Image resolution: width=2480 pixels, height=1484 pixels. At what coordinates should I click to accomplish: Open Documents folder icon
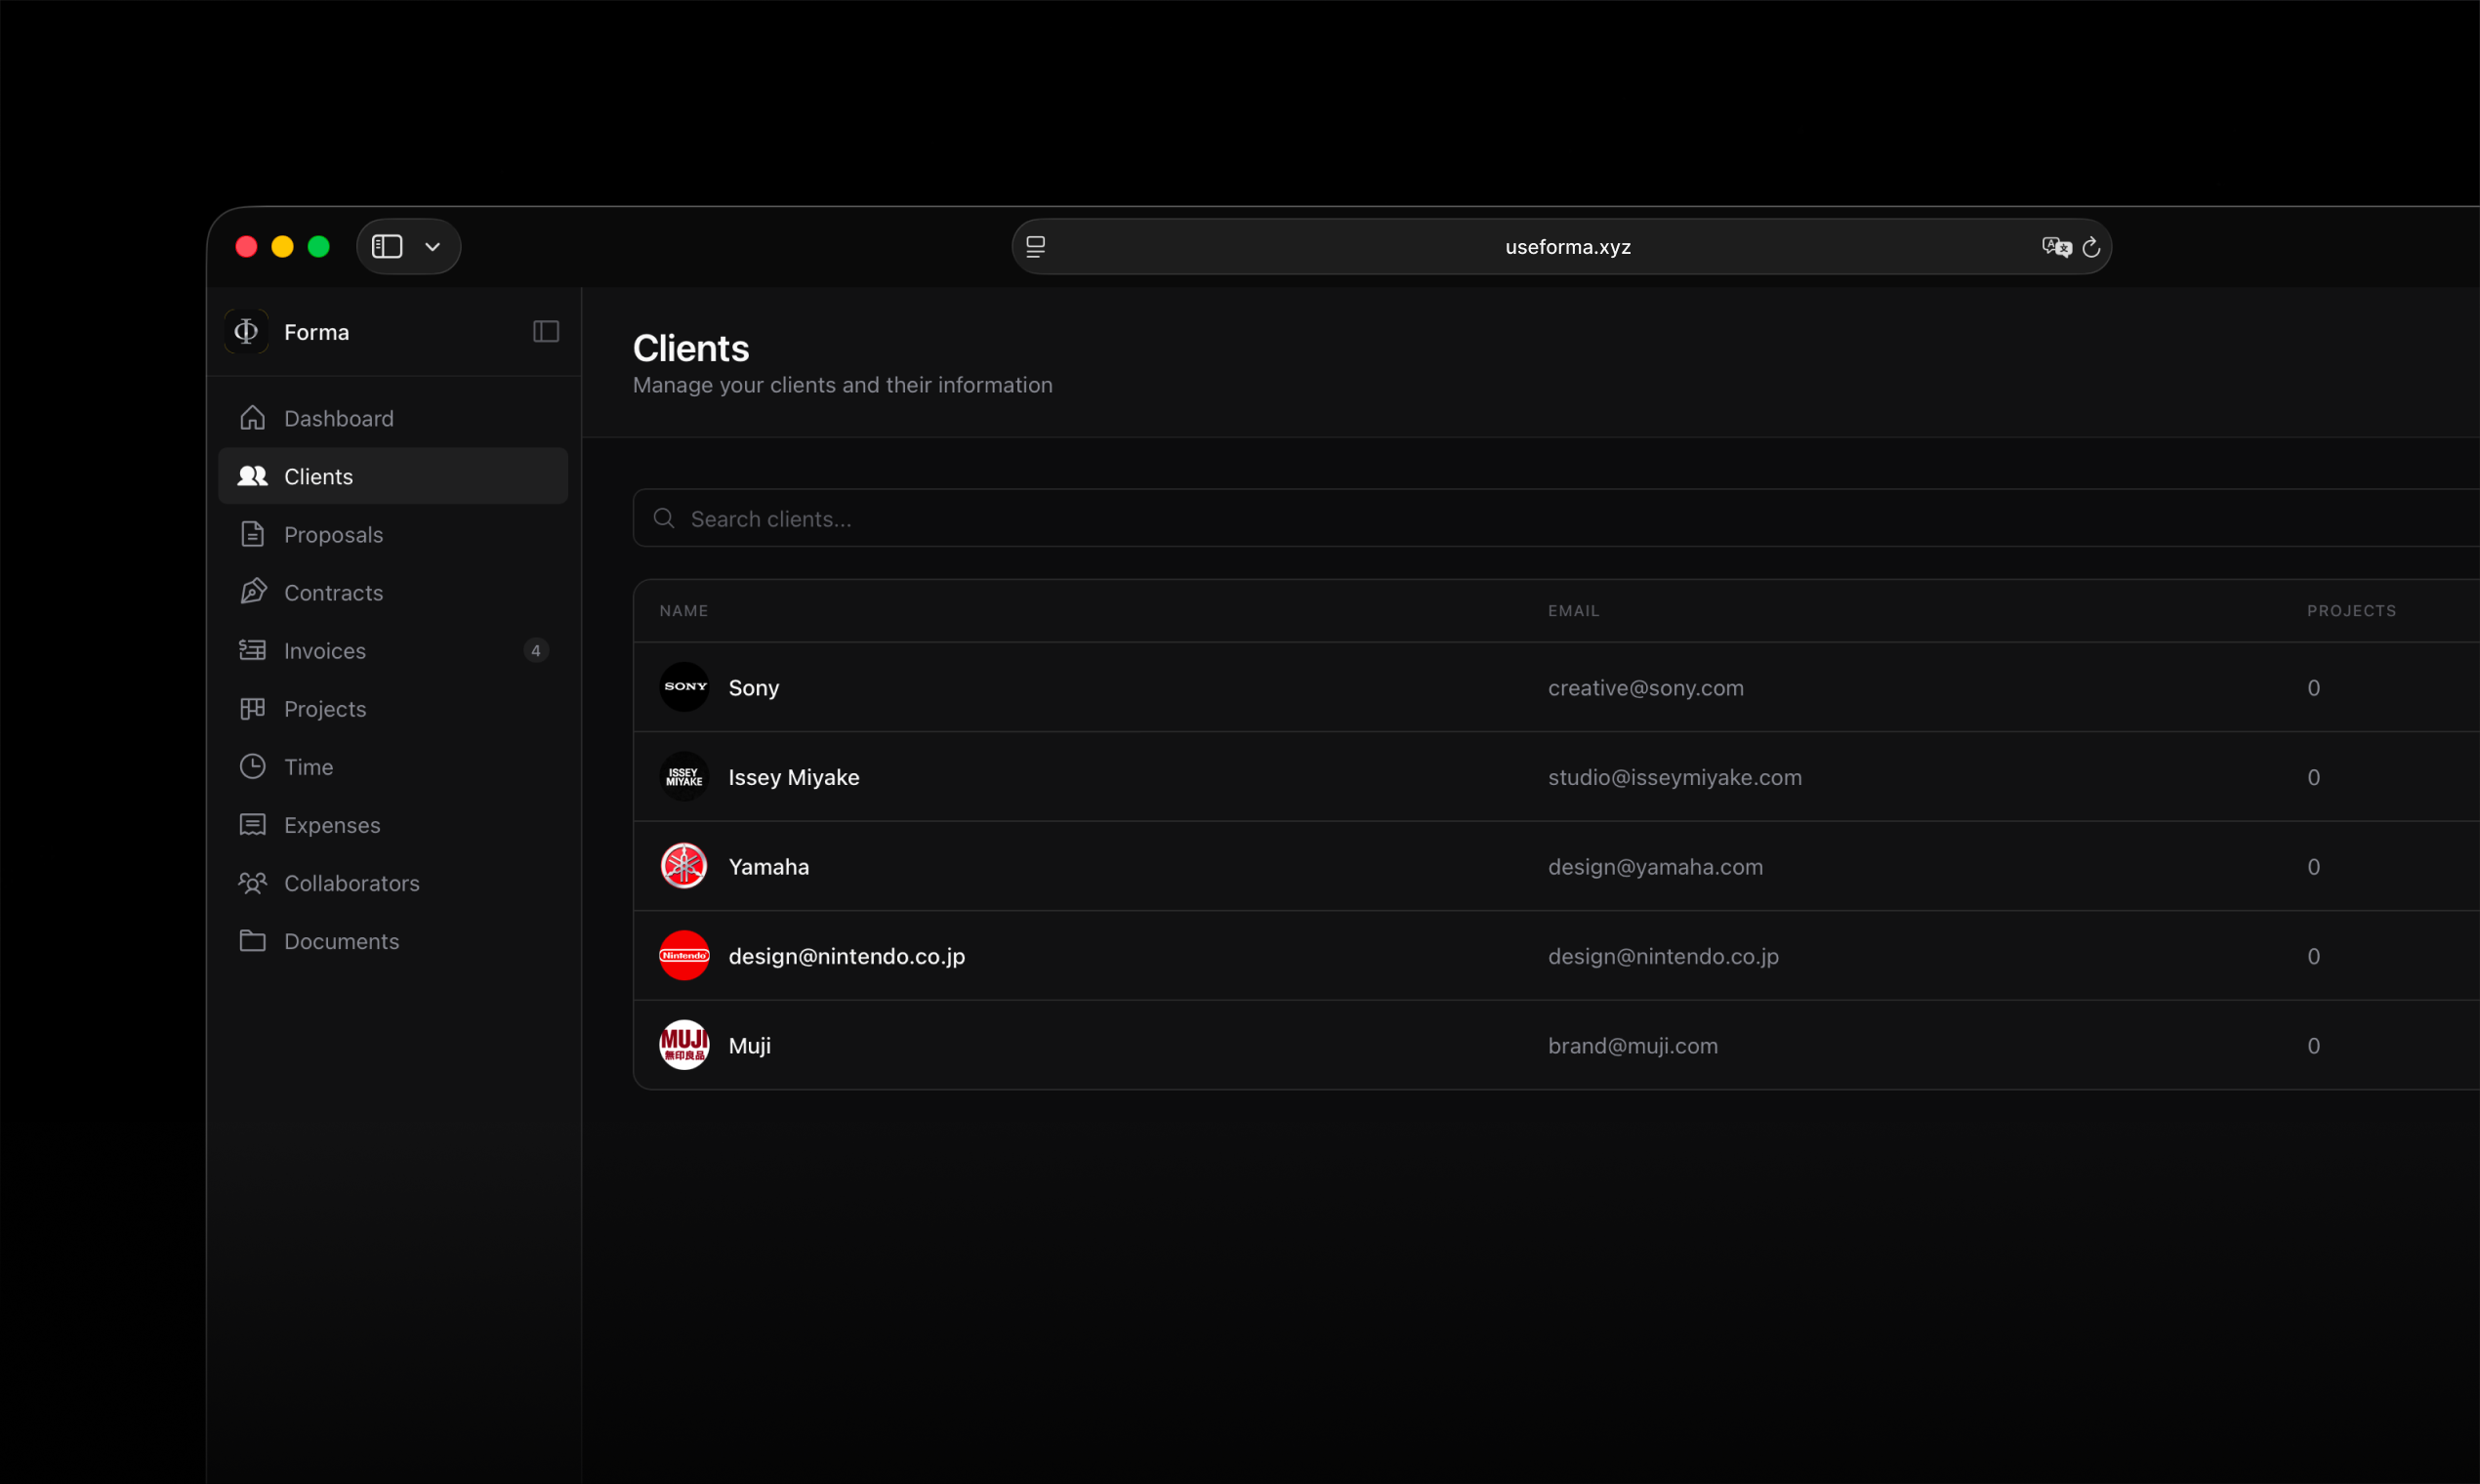[x=253, y=941]
